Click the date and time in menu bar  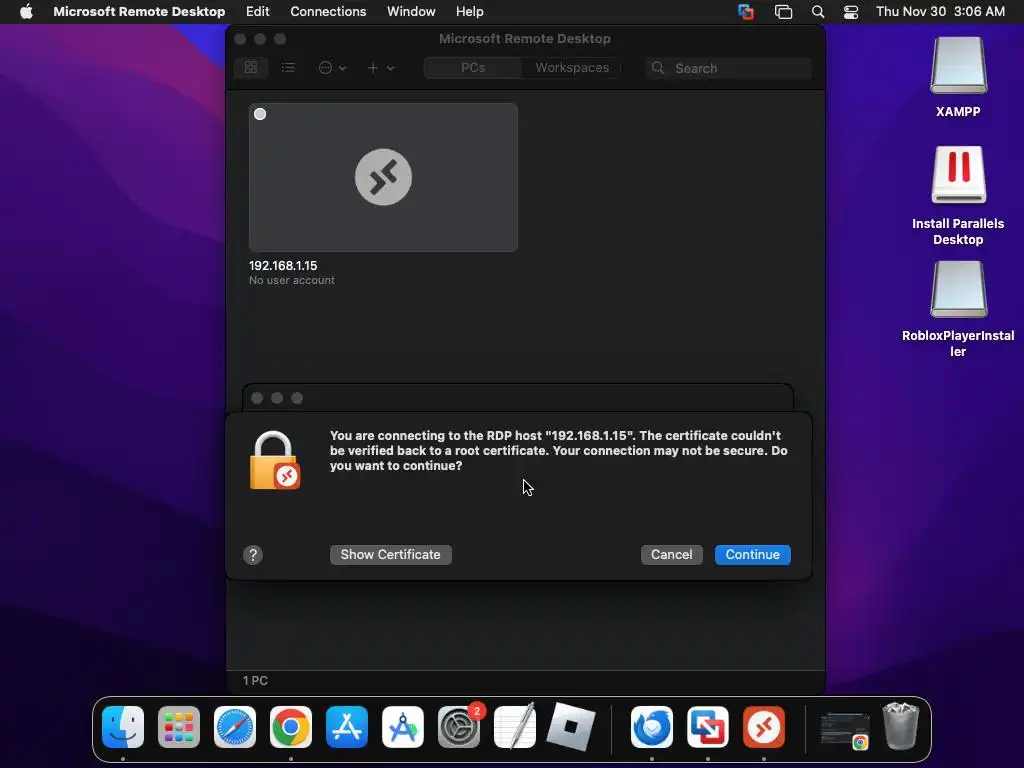[x=940, y=12]
